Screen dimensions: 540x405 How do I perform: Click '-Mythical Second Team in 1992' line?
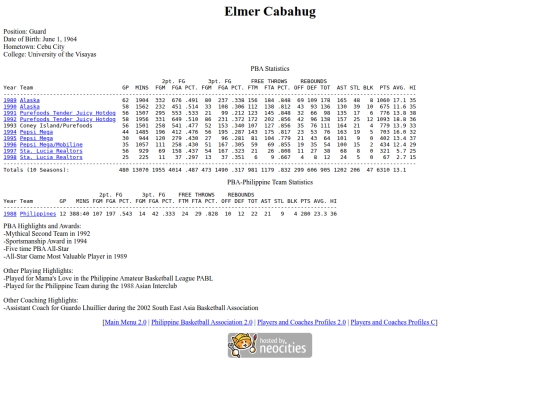point(47,233)
